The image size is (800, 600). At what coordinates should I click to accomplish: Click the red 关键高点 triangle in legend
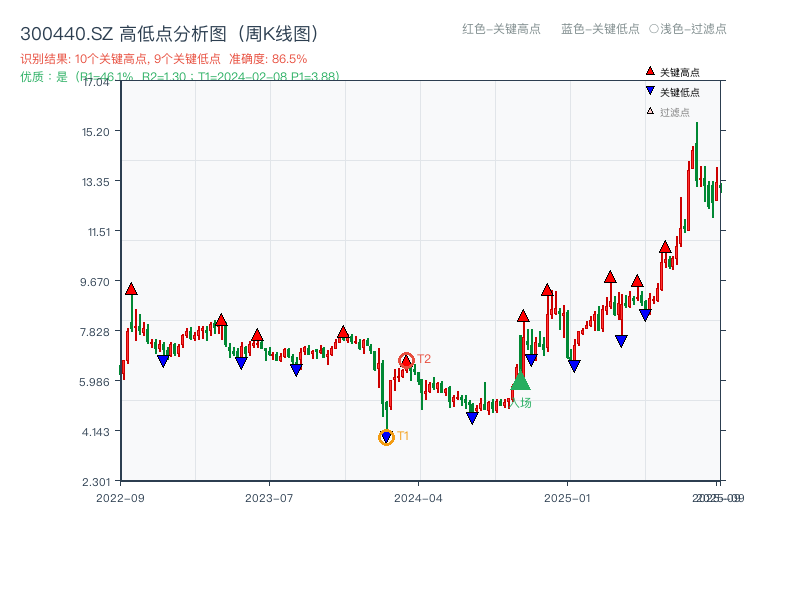[x=650, y=72]
